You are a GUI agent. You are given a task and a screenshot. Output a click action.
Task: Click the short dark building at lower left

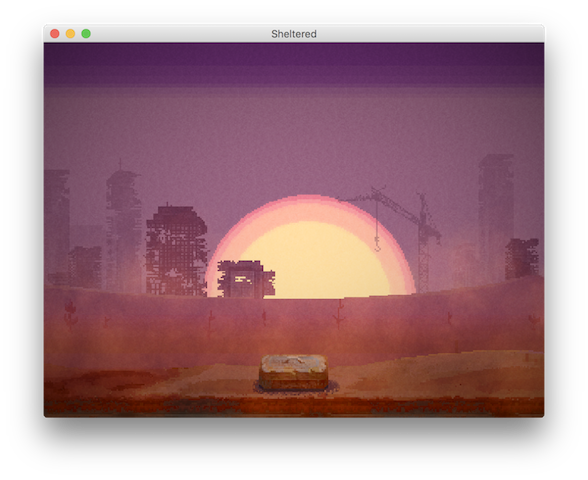(x=86, y=267)
